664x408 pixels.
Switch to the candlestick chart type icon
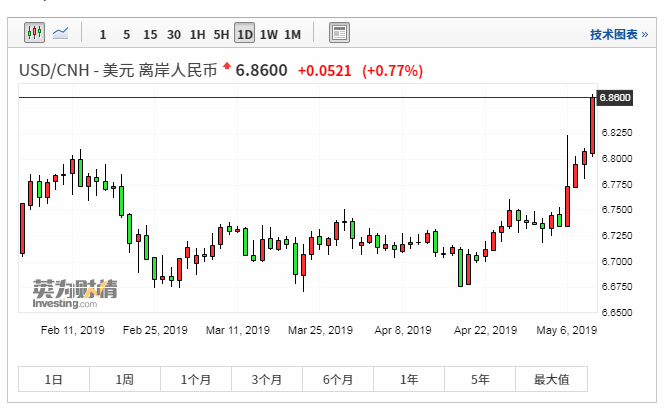tap(34, 33)
